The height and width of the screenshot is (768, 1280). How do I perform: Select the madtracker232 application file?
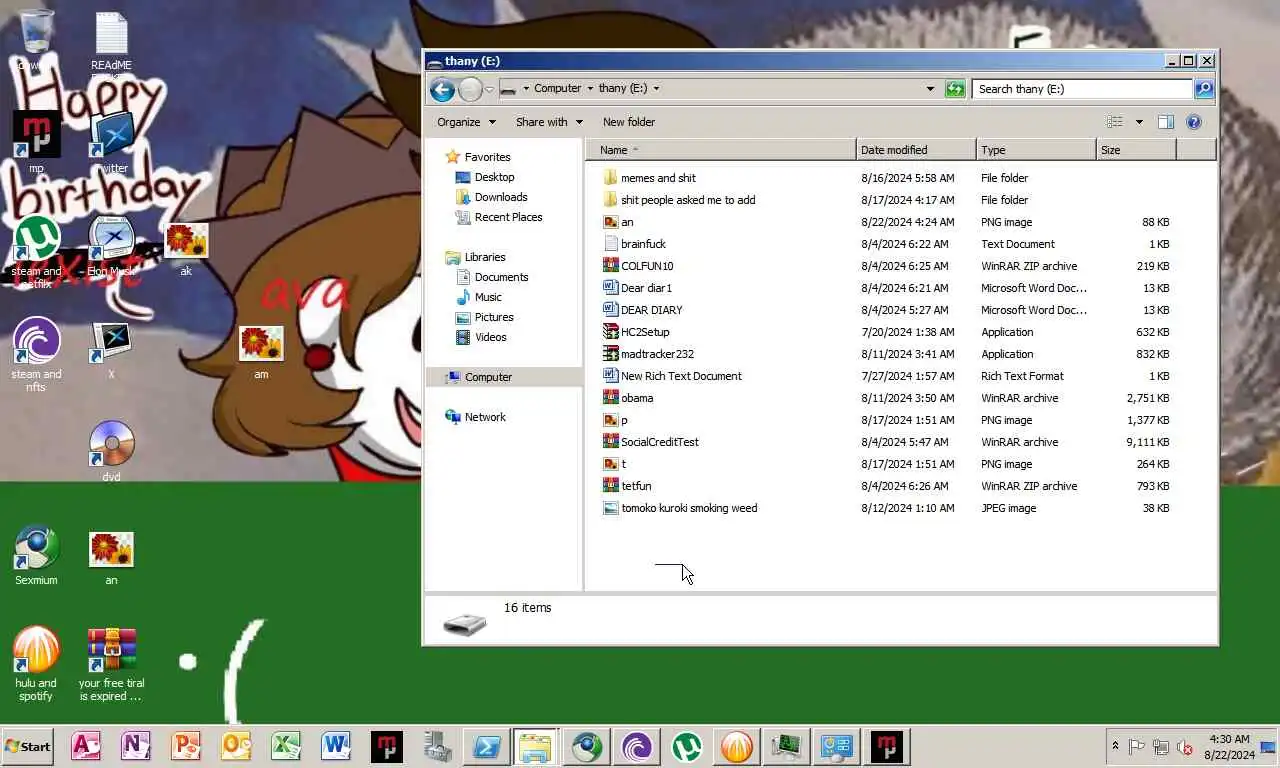tap(657, 354)
